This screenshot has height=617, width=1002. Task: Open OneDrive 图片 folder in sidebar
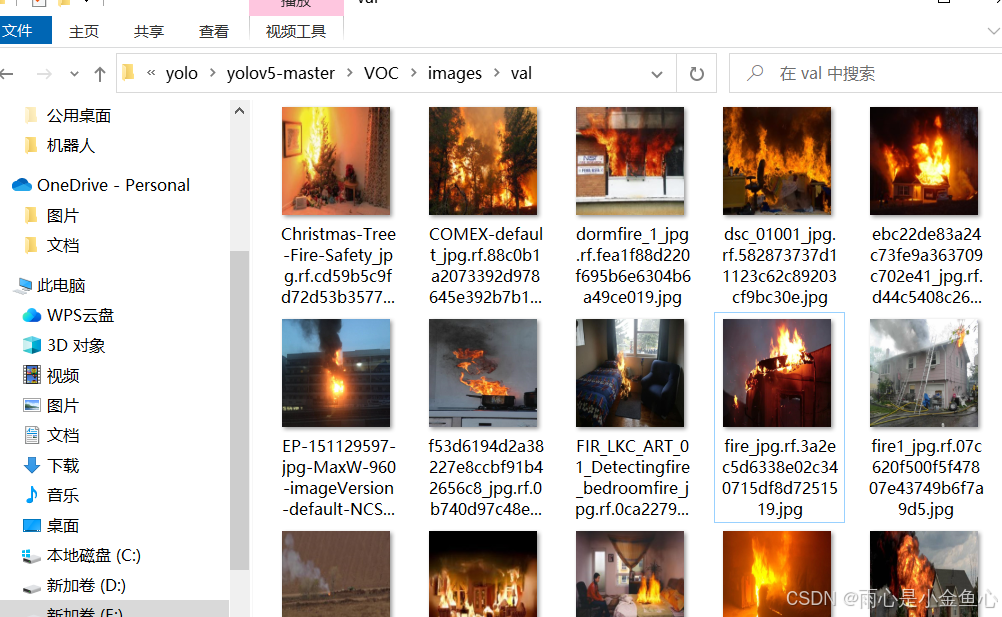click(62, 216)
